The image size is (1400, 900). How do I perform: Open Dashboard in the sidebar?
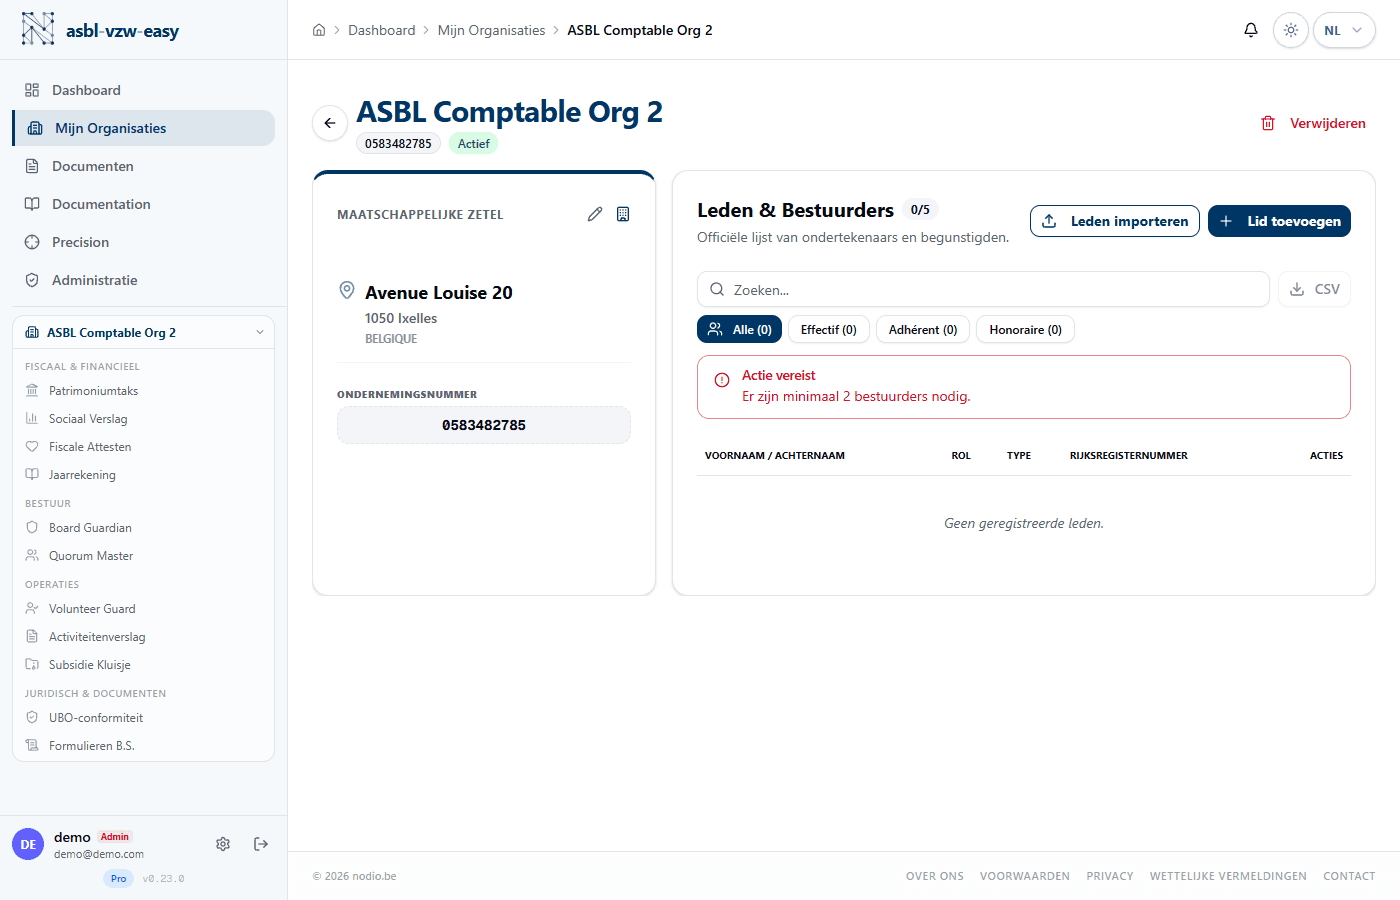(x=143, y=90)
